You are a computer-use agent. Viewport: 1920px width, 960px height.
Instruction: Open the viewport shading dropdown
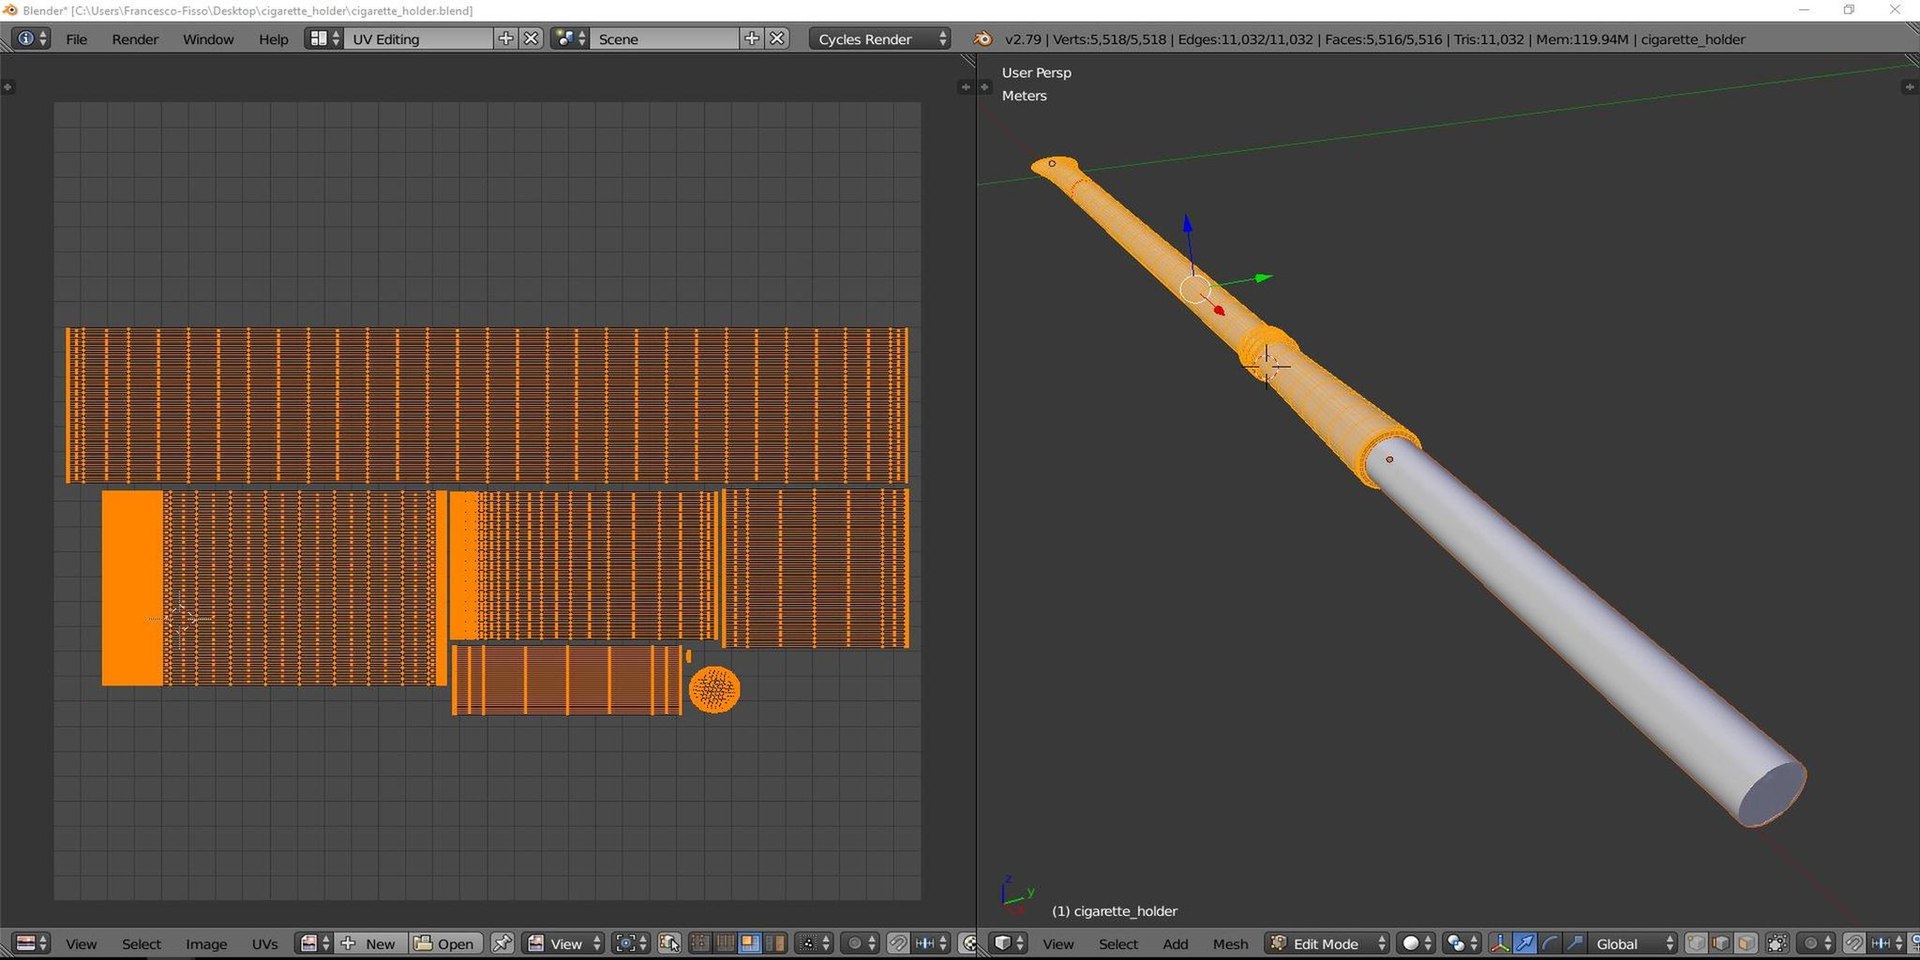pyautogui.click(x=1417, y=943)
